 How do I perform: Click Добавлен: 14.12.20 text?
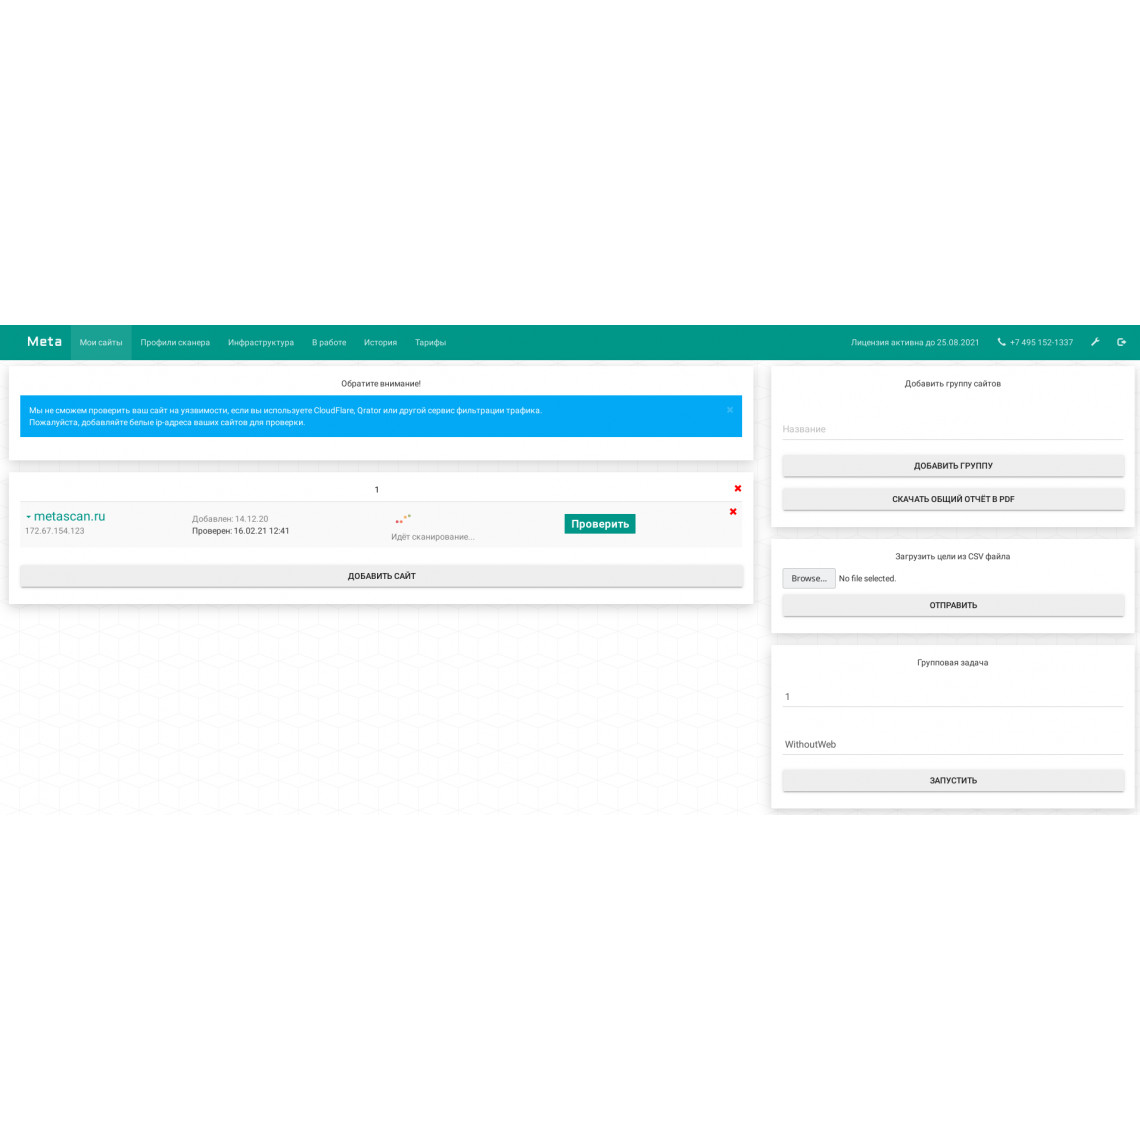[230, 519]
